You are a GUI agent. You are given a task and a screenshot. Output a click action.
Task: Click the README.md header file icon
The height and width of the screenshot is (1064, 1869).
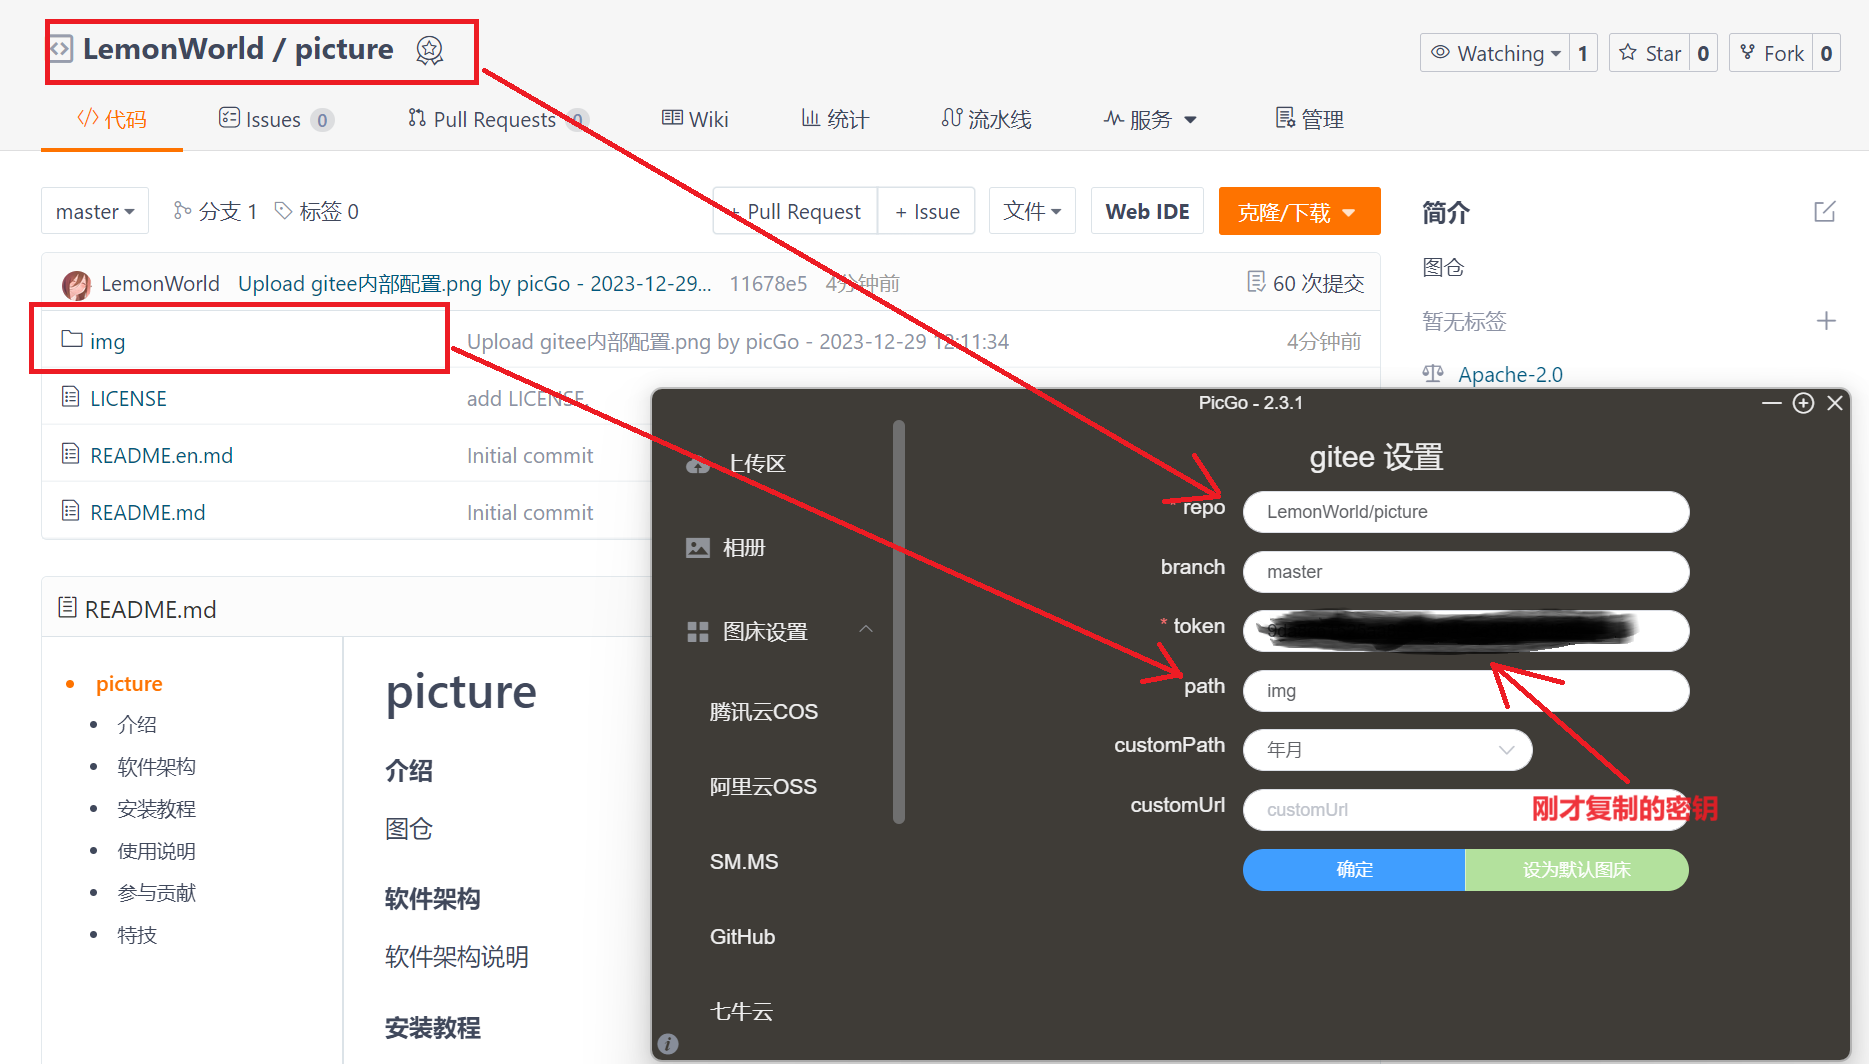click(68, 608)
